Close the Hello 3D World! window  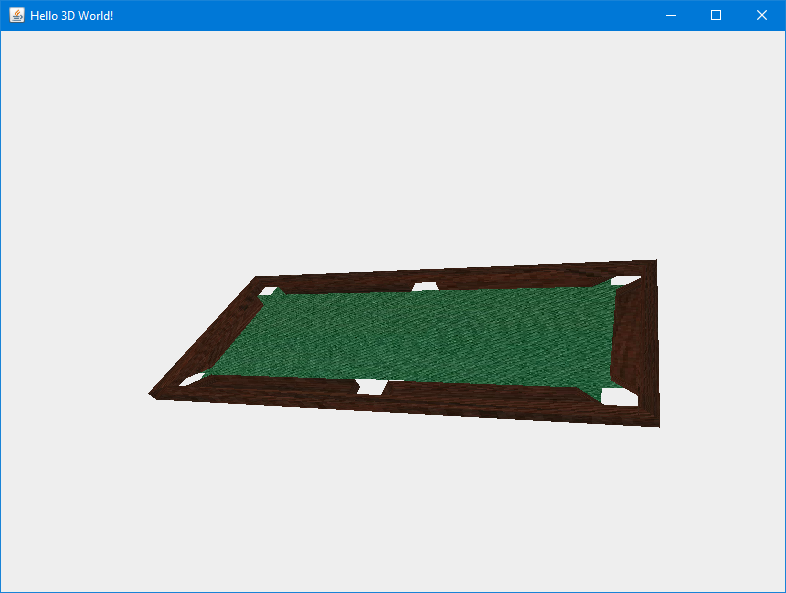(761, 15)
